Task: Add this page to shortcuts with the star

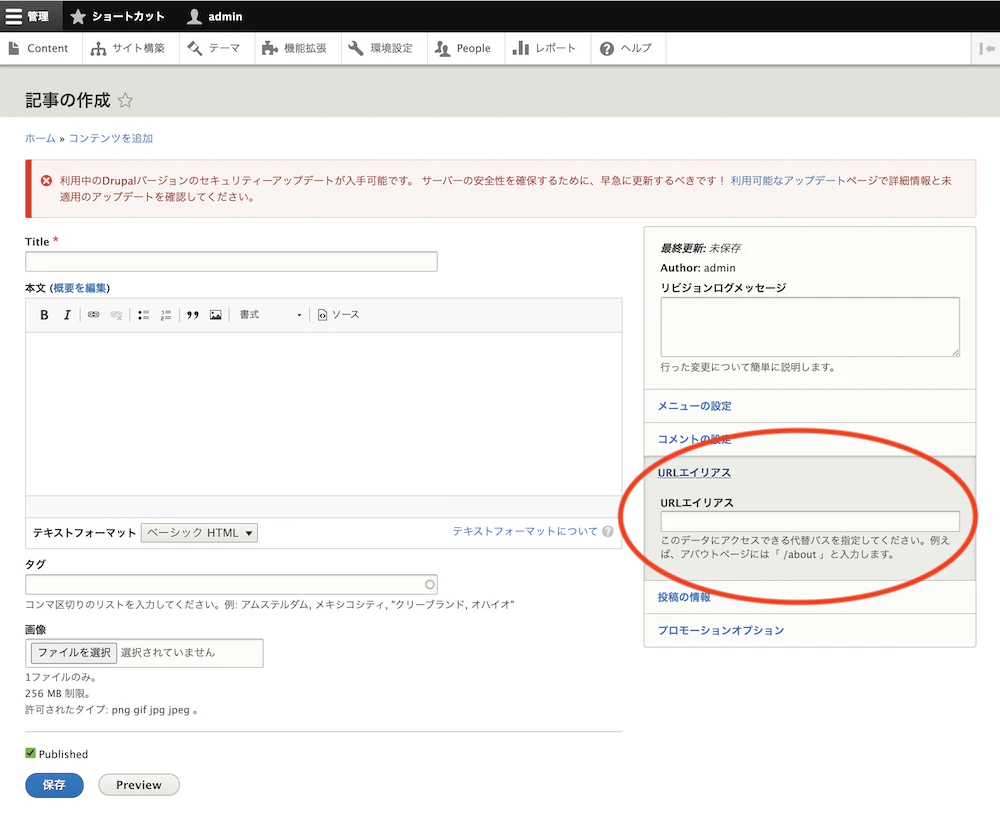Action: (x=126, y=100)
